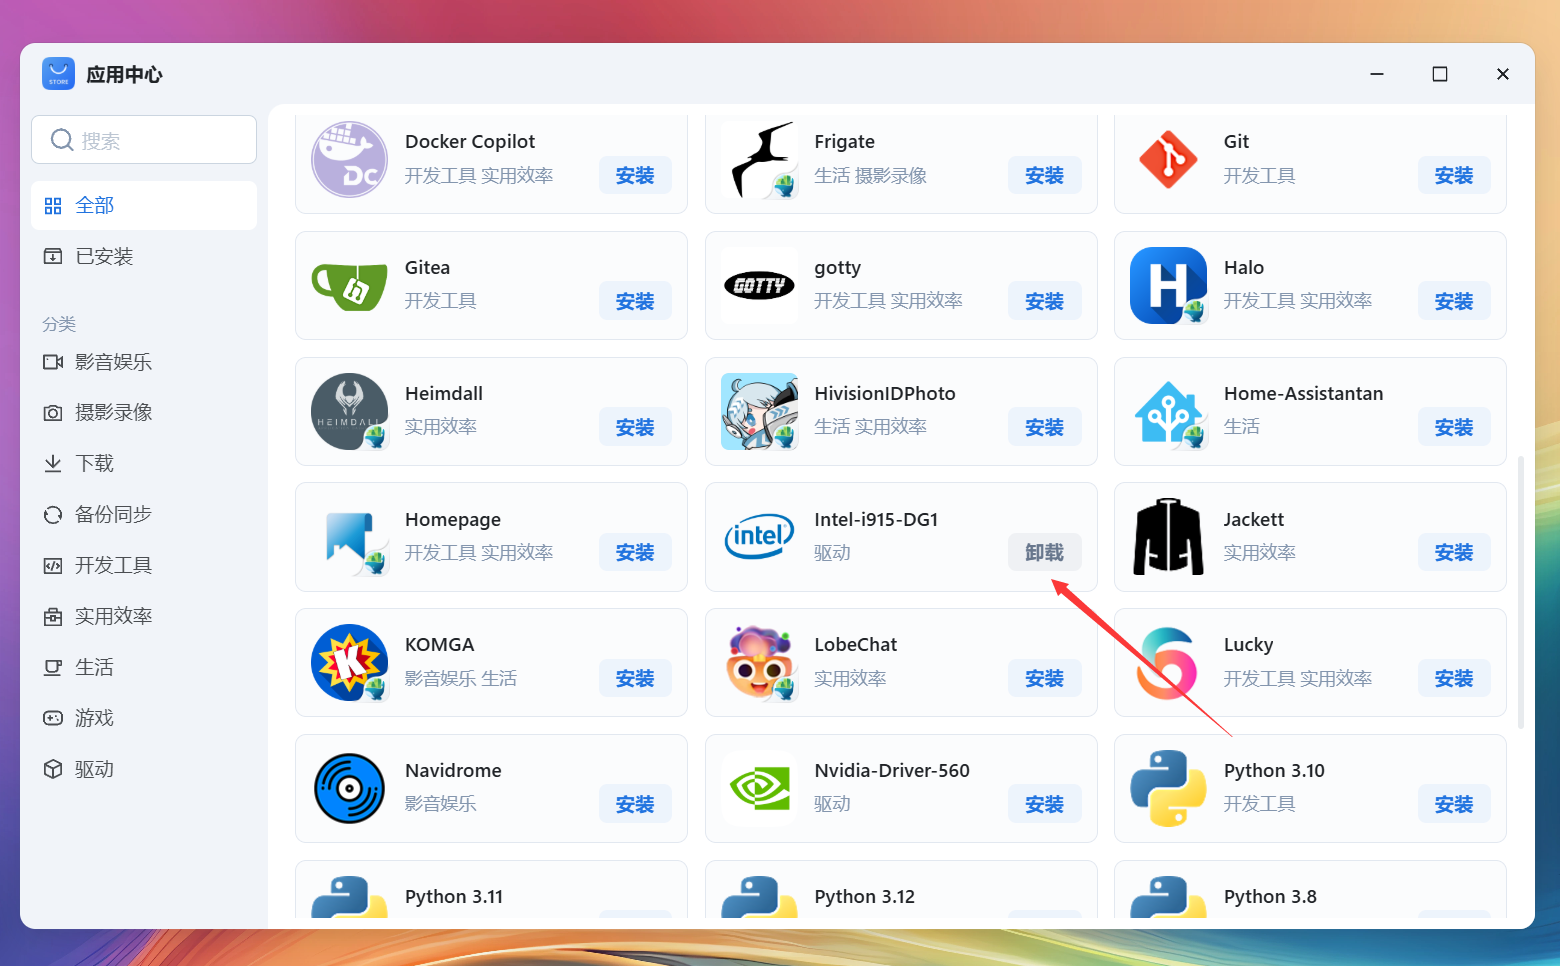Viewport: 1560px width, 966px height.
Task: Install Gitea
Action: pyautogui.click(x=635, y=301)
